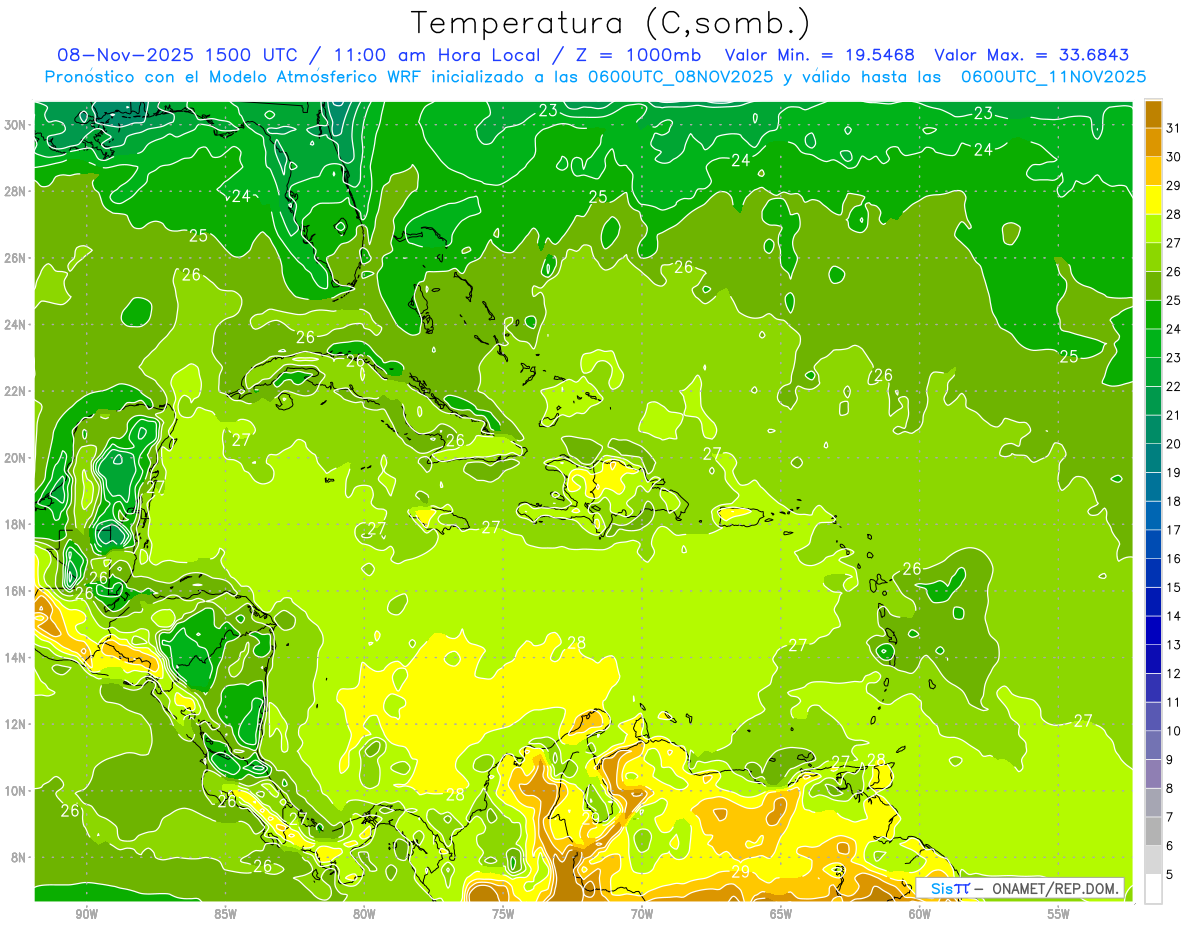Click the yellow legend swatch between 28 and 29
Image resolution: width=1200 pixels, height=927 pixels.
[1153, 200]
